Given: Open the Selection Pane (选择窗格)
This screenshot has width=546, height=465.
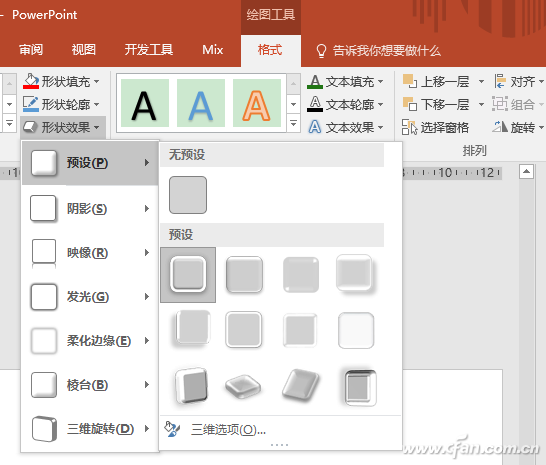Looking at the screenshot, I should (435, 127).
